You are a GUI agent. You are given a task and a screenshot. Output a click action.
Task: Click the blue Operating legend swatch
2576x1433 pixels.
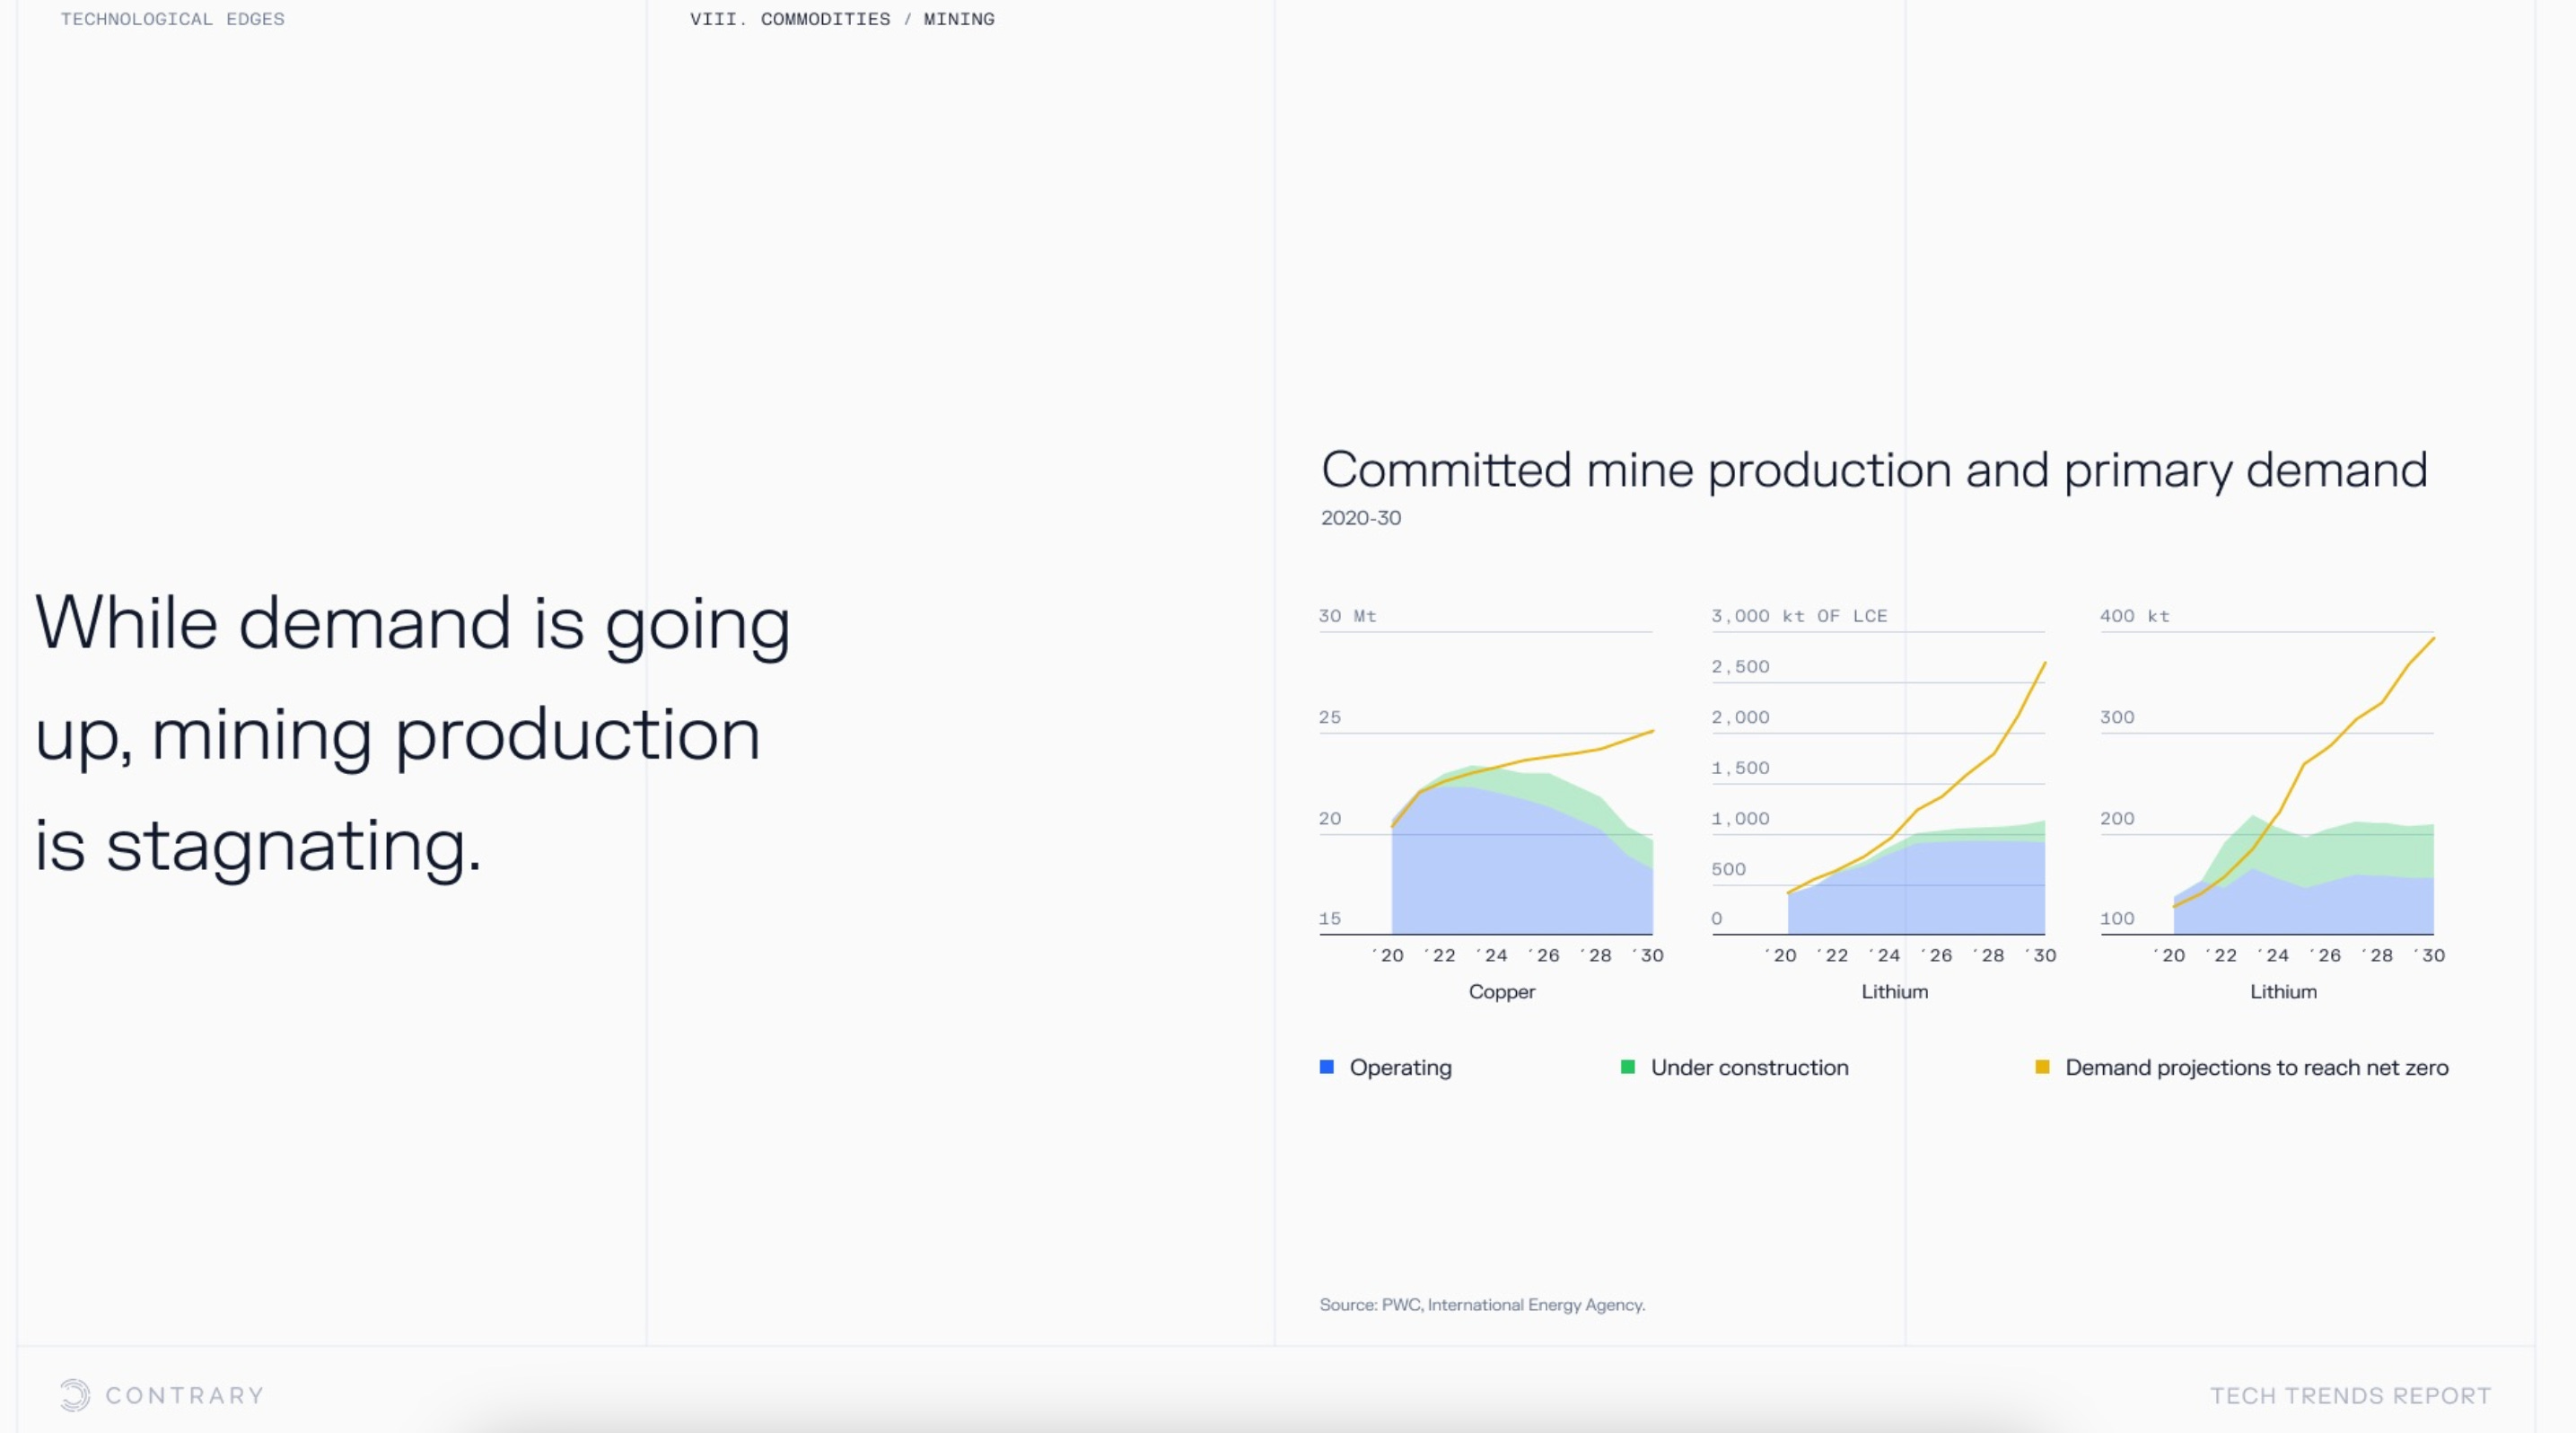click(x=1327, y=1067)
